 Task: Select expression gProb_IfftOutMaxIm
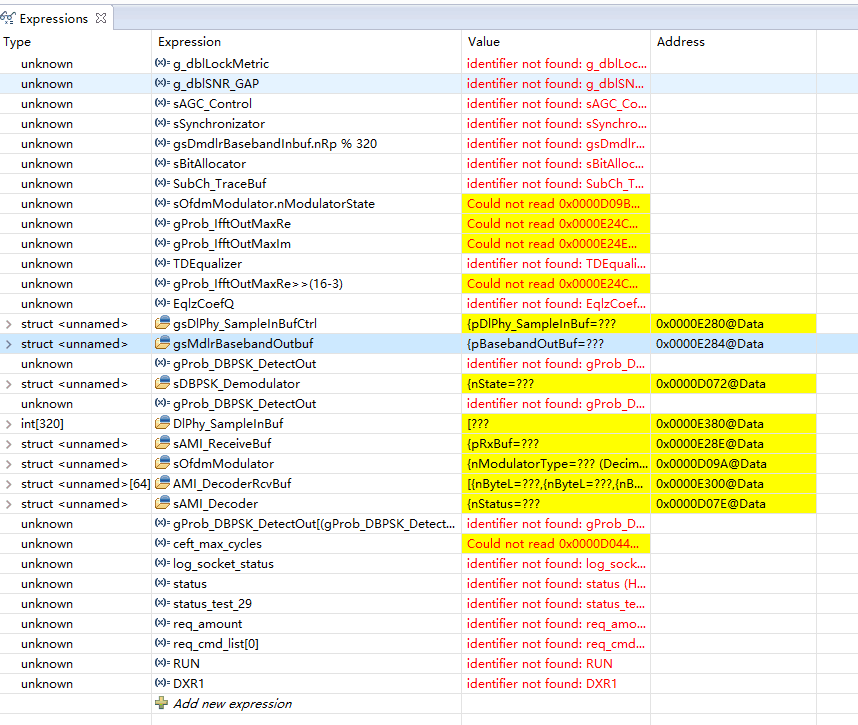point(232,244)
